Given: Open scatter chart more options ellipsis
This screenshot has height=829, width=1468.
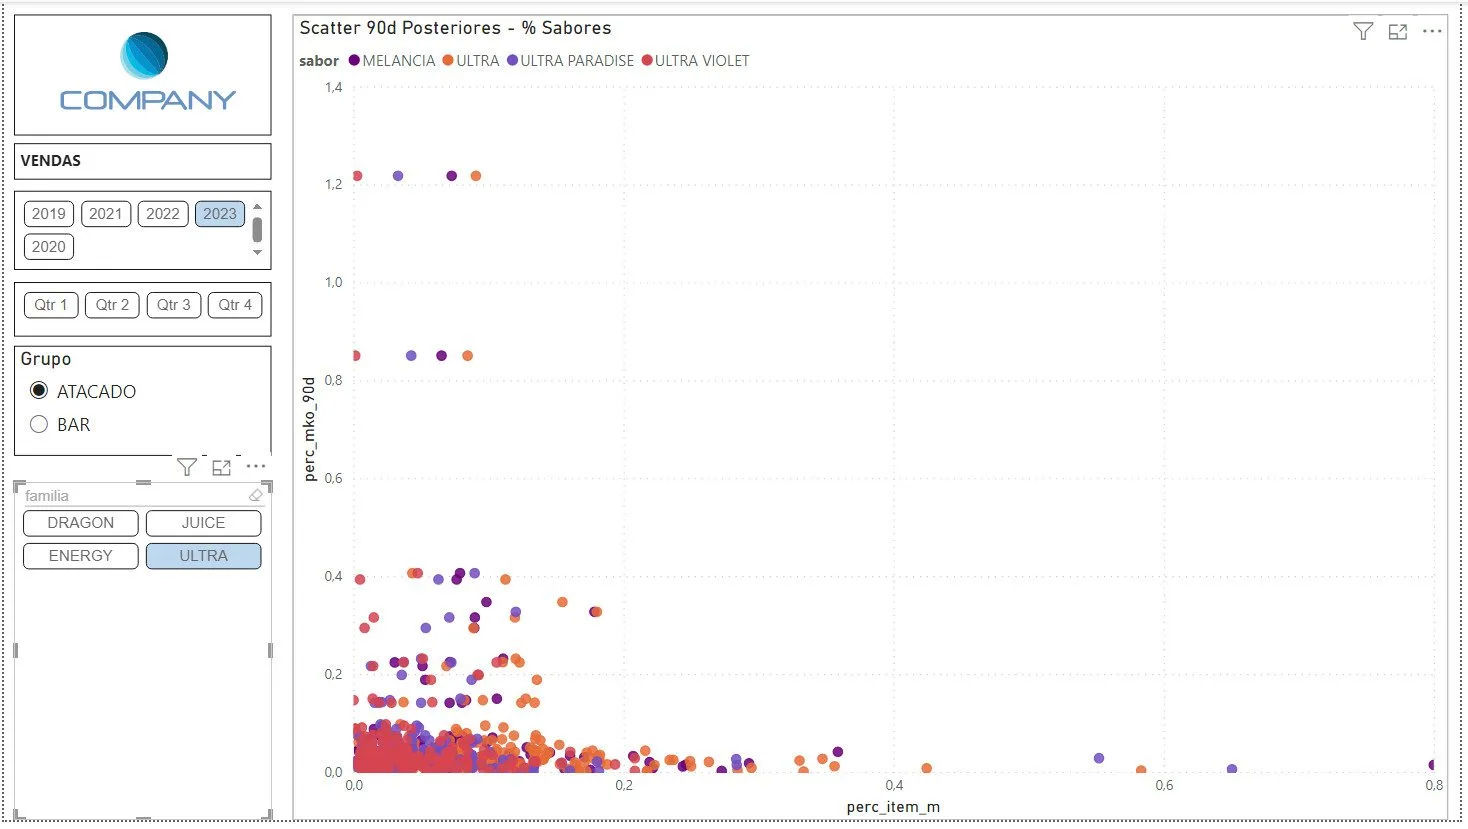Looking at the screenshot, I should tap(1432, 32).
